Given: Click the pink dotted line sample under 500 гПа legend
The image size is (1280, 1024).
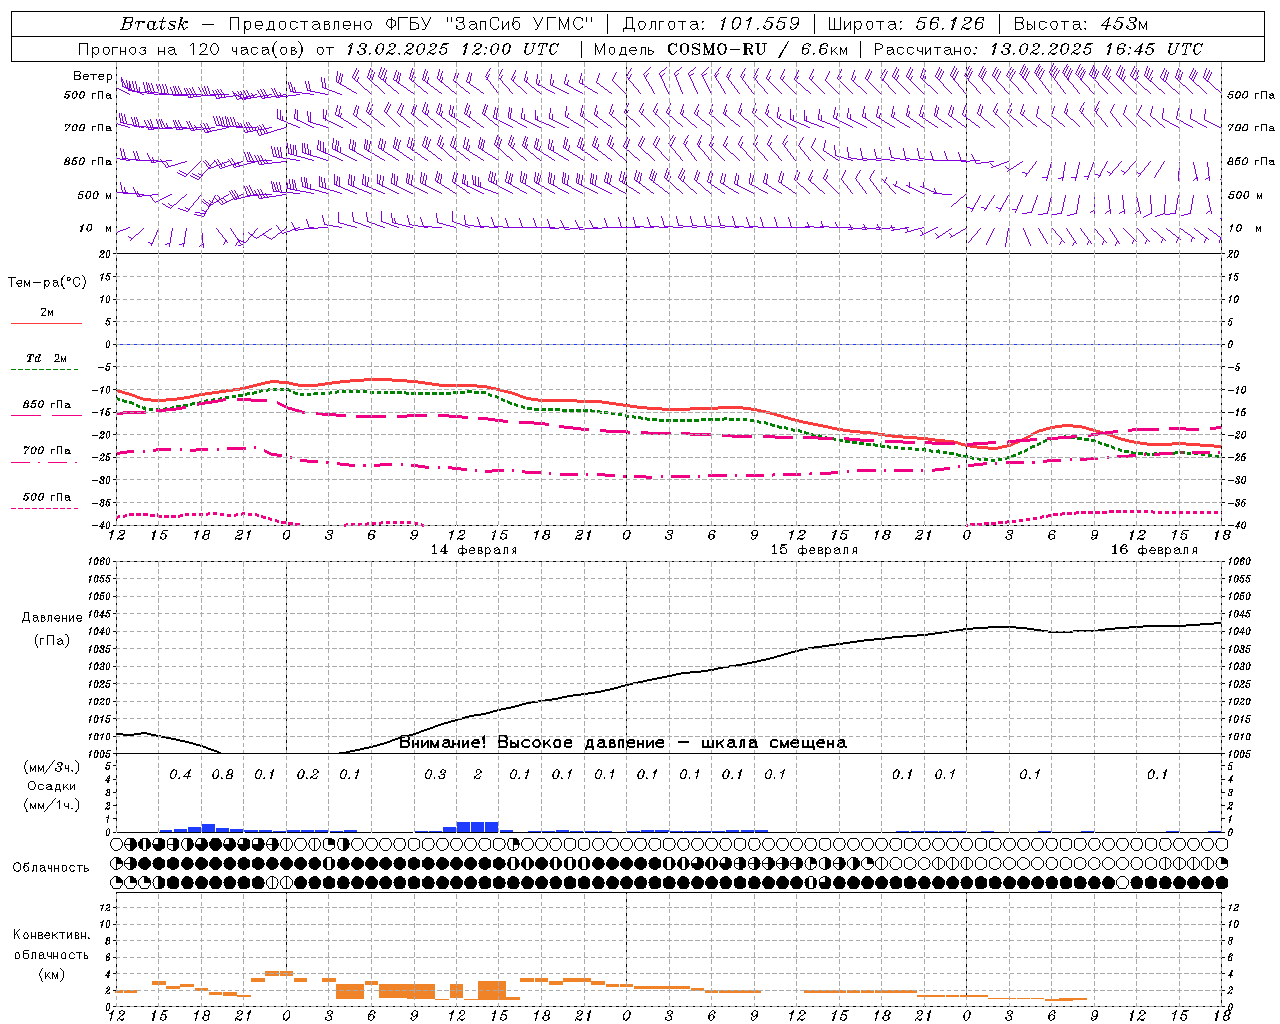Looking at the screenshot, I should [46, 509].
